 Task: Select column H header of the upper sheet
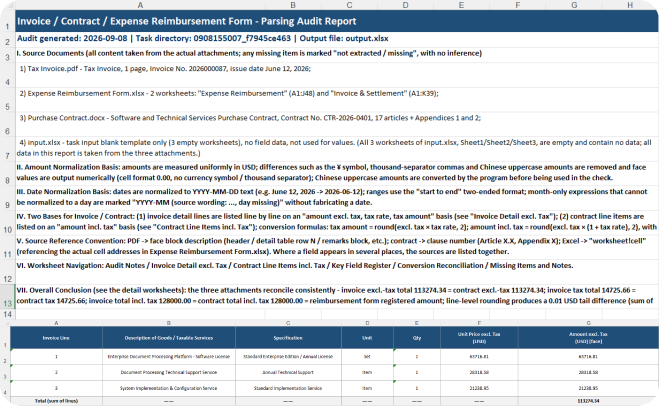(630, 5)
